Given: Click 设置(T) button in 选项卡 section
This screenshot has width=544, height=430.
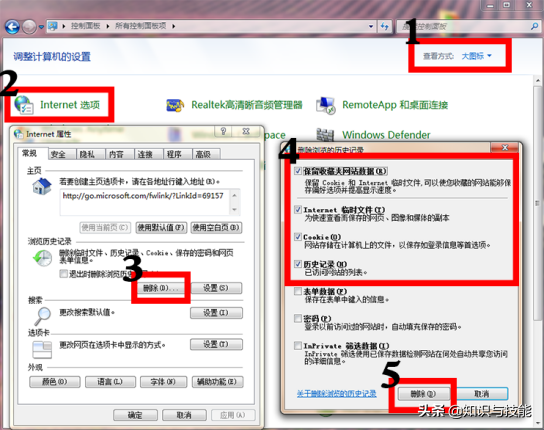Looking at the screenshot, I should pyautogui.click(x=216, y=345).
